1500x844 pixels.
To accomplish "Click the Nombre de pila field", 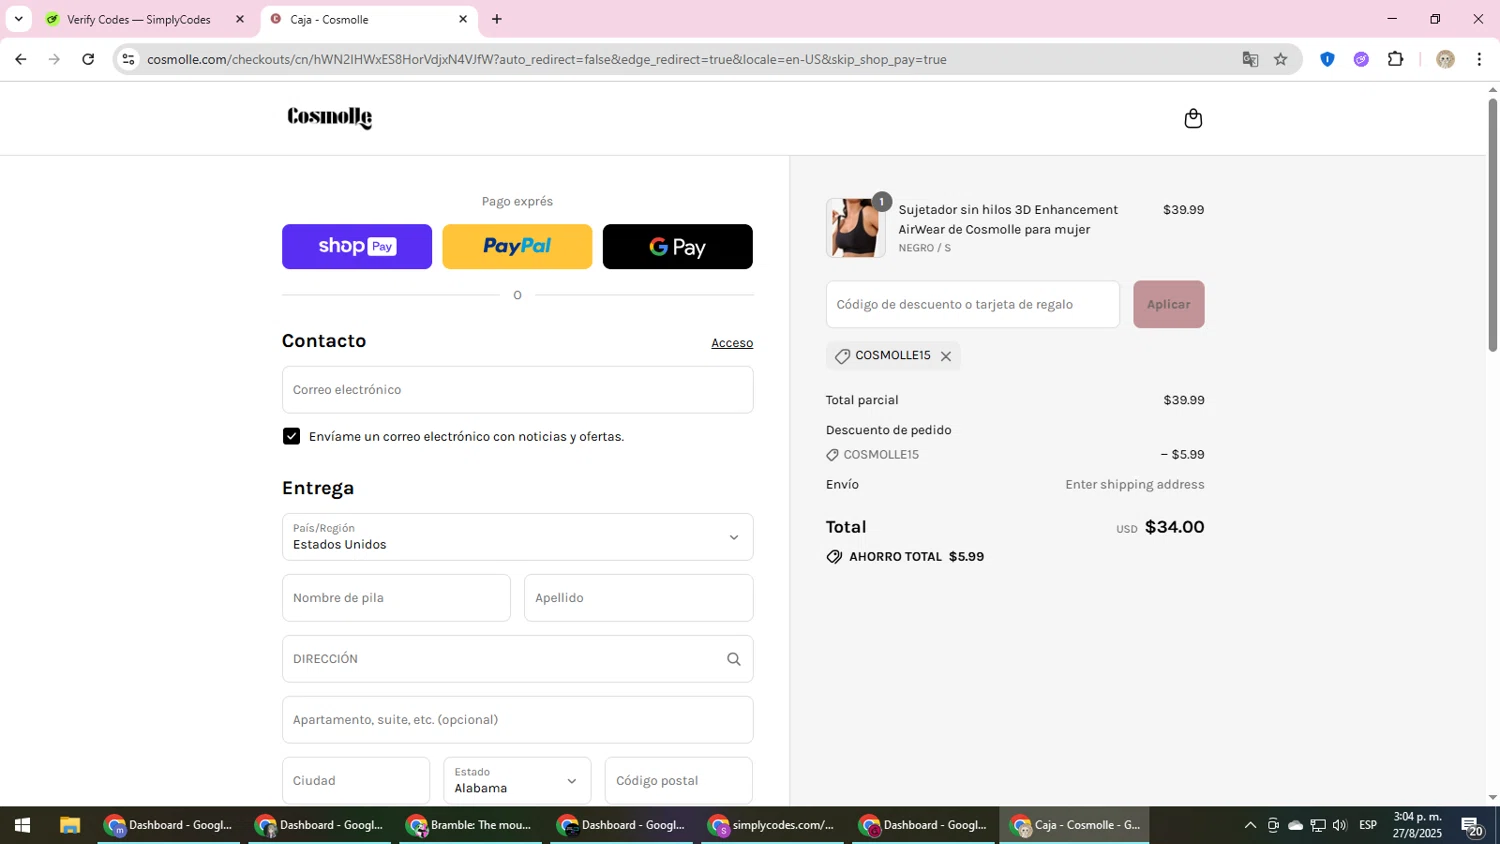I will click(x=396, y=598).
